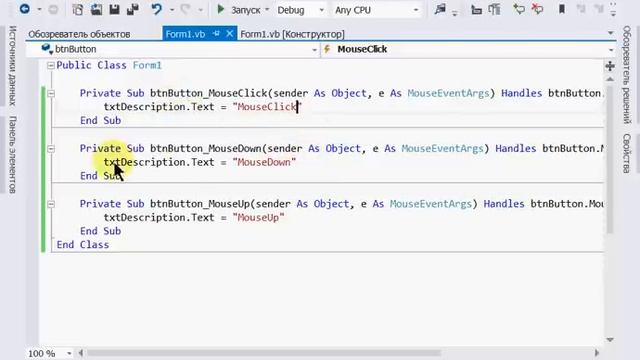The width and height of the screenshot is (640, 360).
Task: Open the Источники данных side tab
Action: pyautogui.click(x=12, y=66)
